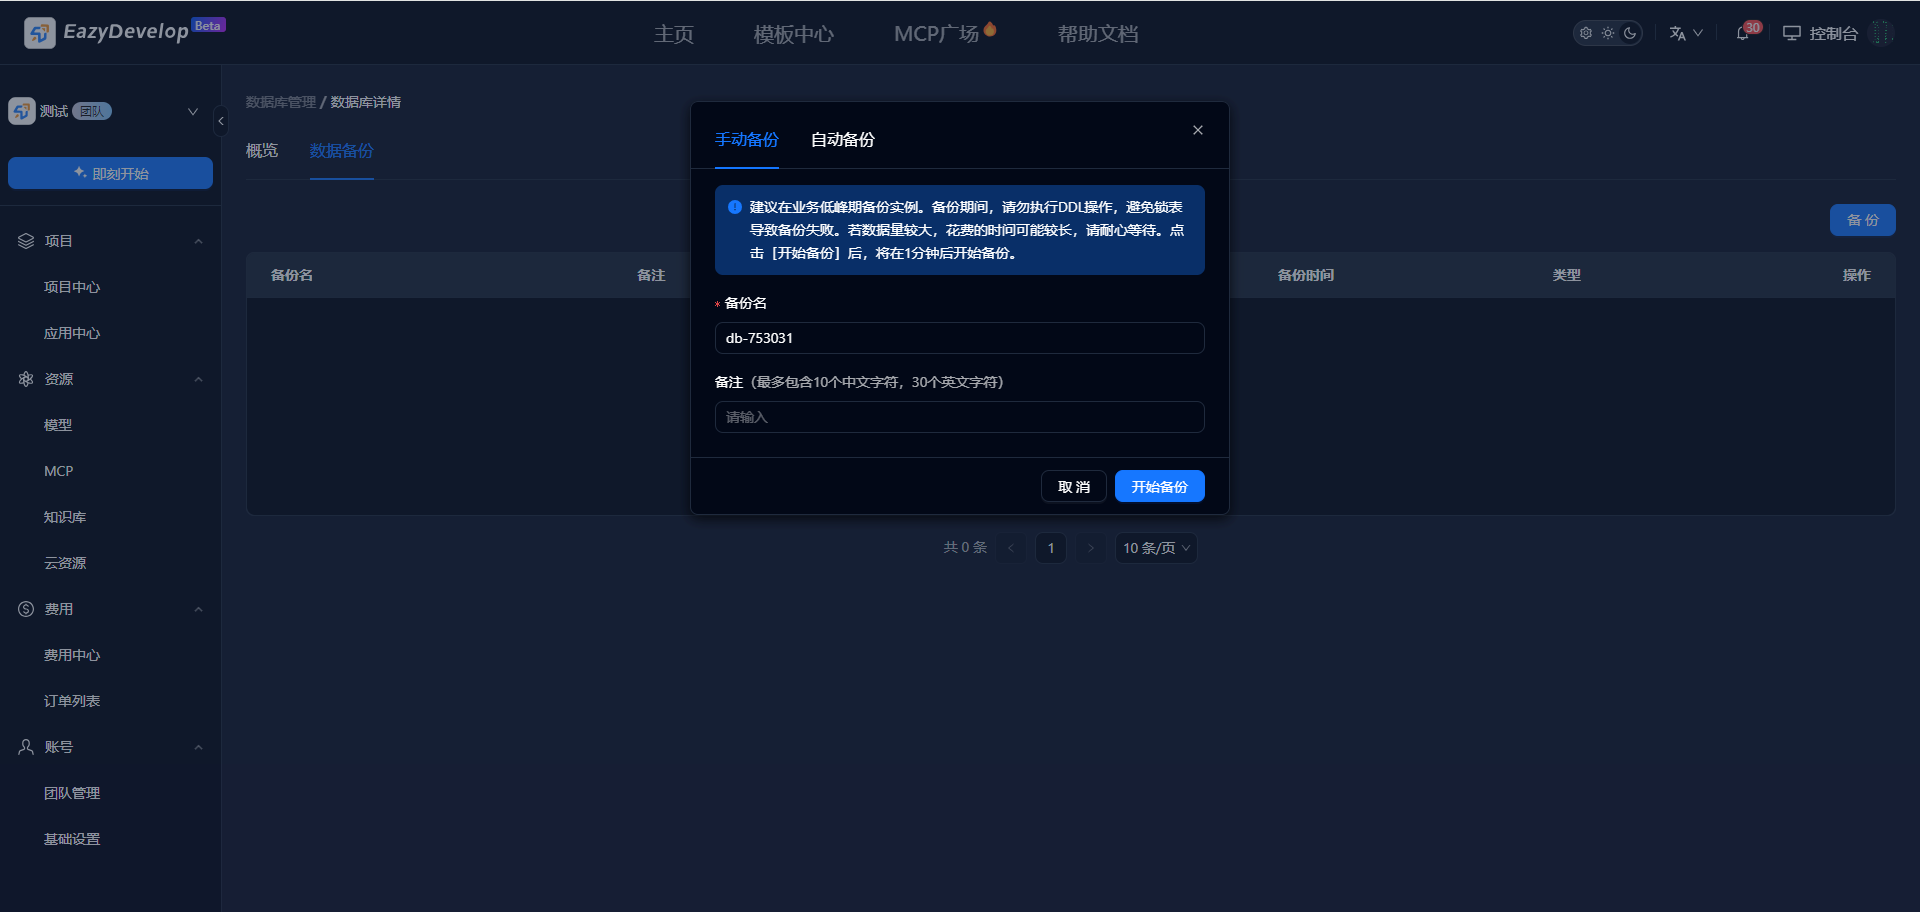
Task: Switch to the 自动备份 tab
Action: pos(842,140)
